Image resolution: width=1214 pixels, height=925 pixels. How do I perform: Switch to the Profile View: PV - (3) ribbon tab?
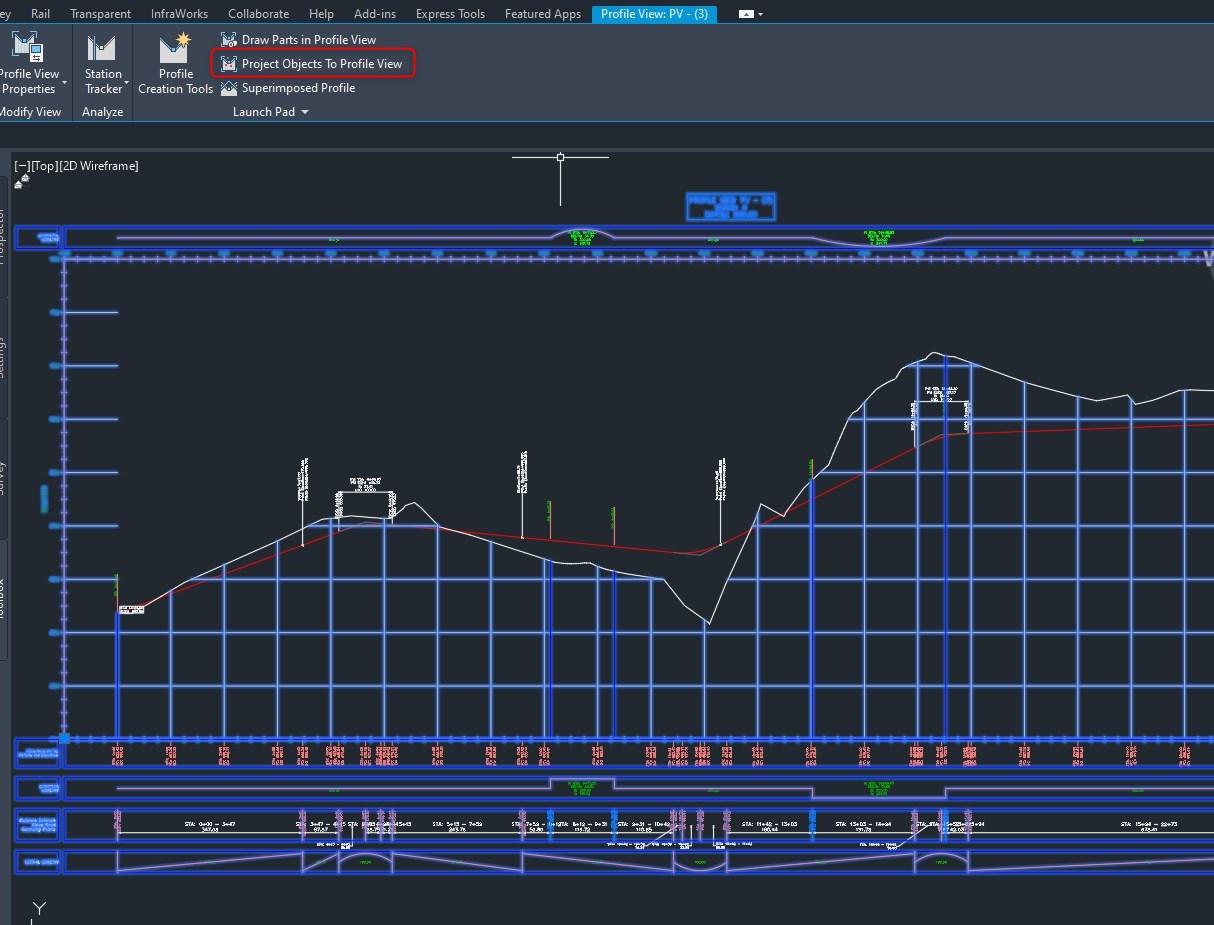[654, 13]
